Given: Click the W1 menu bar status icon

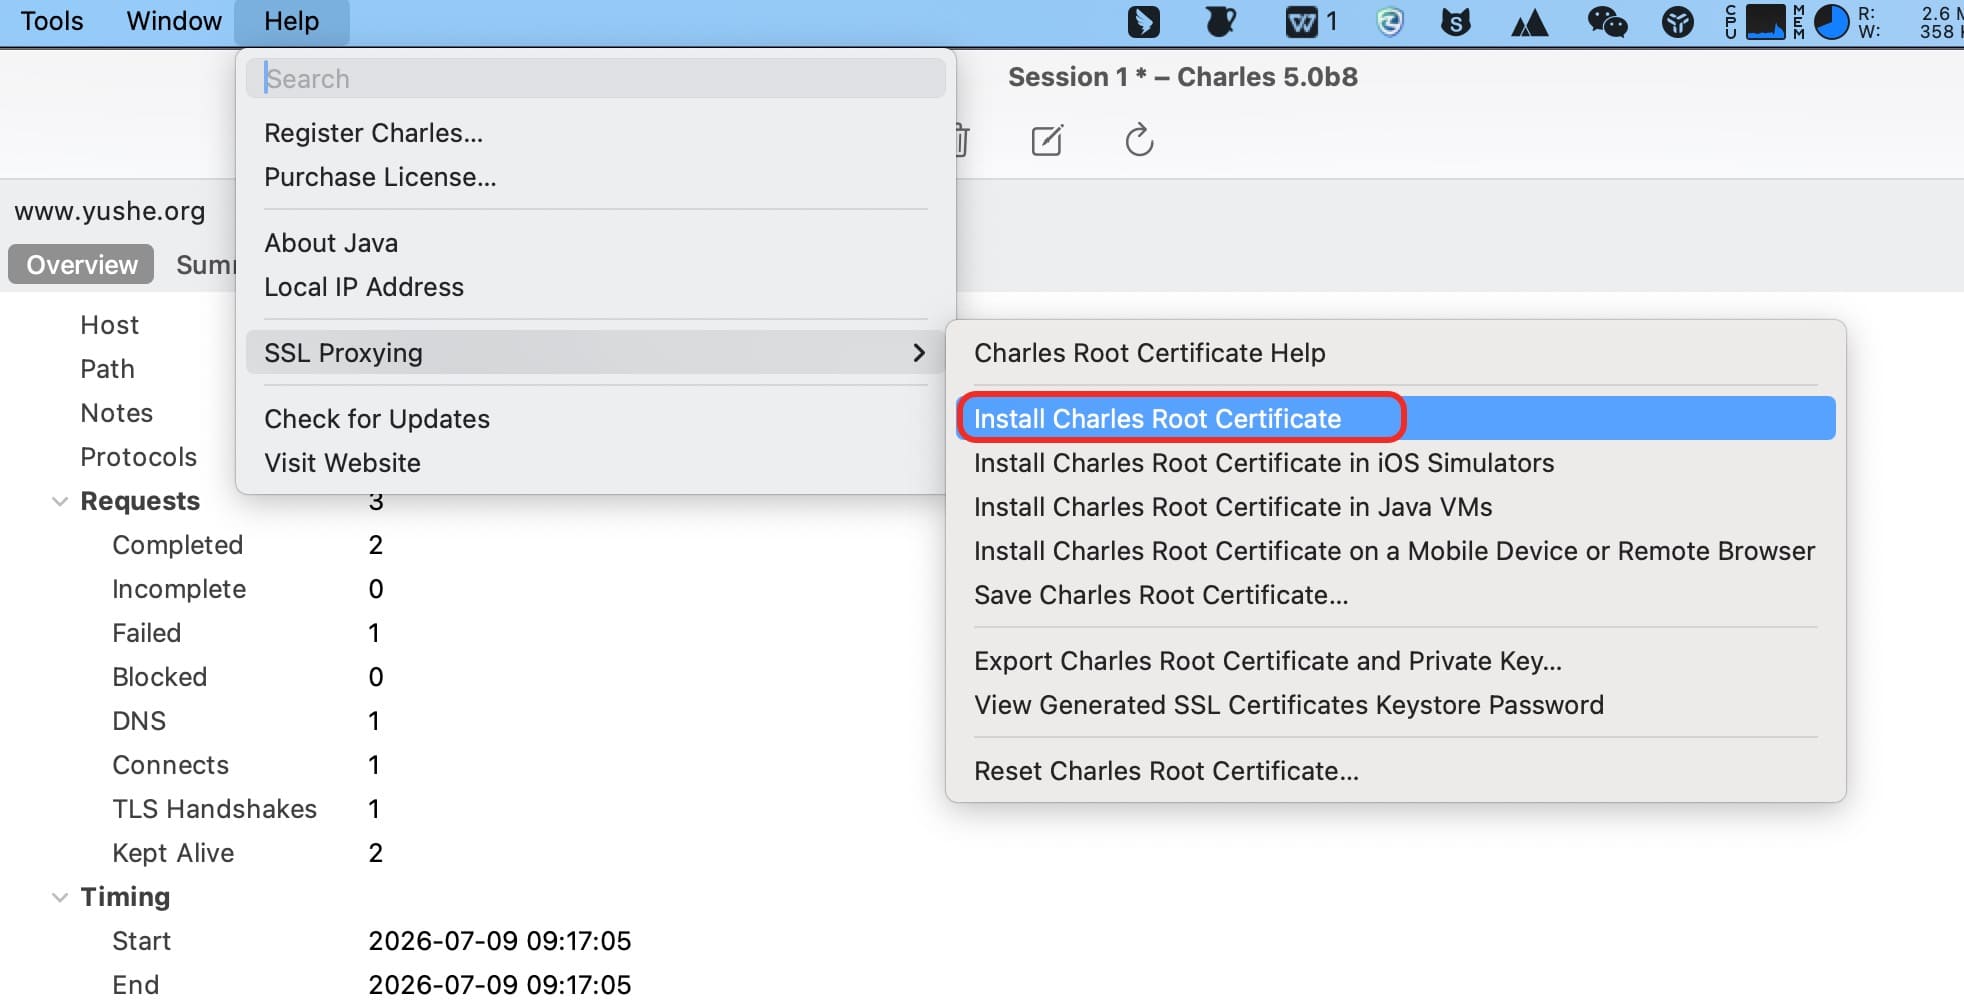Looking at the screenshot, I should tap(1311, 22).
